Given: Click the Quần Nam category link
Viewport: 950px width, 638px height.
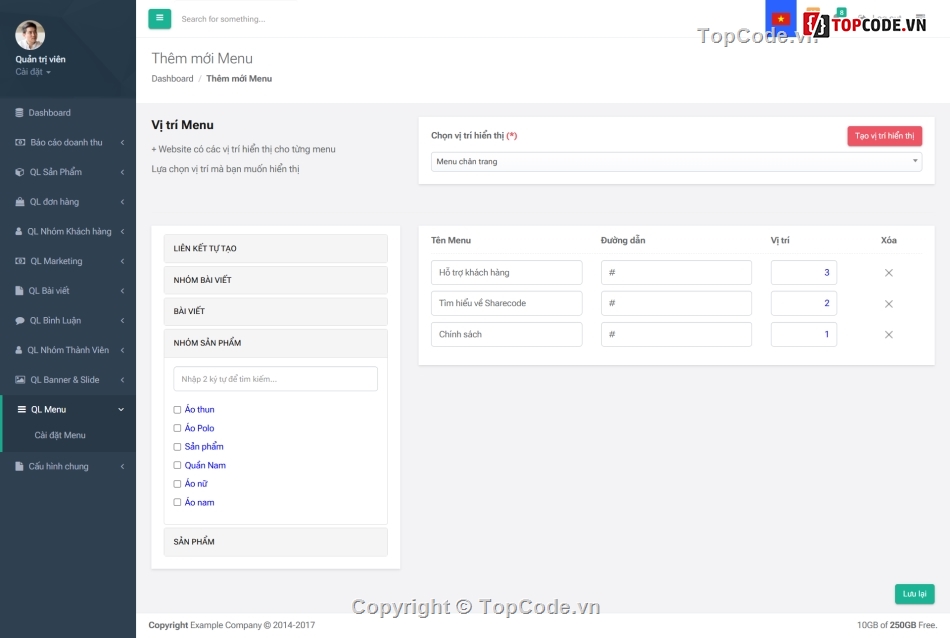Looking at the screenshot, I should (x=205, y=465).
